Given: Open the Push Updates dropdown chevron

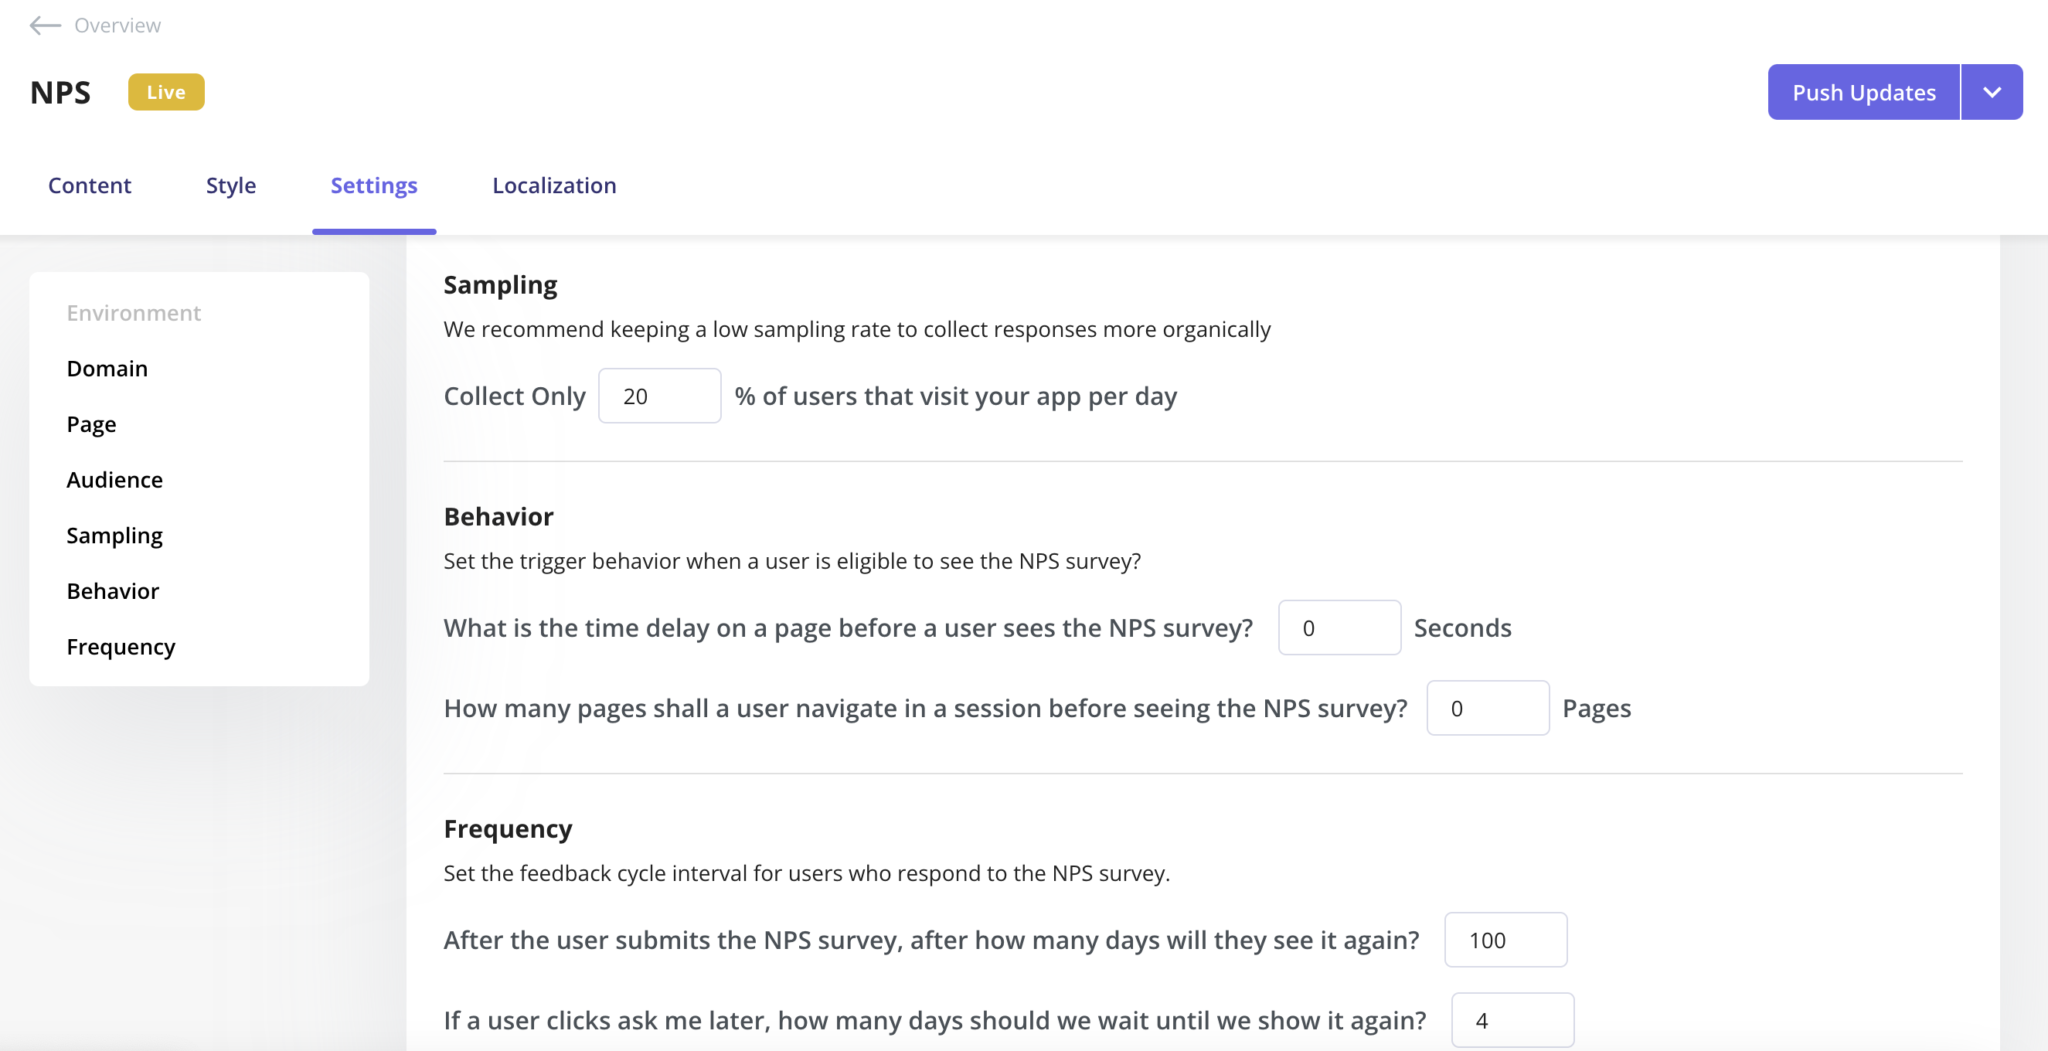Looking at the screenshot, I should 1991,91.
